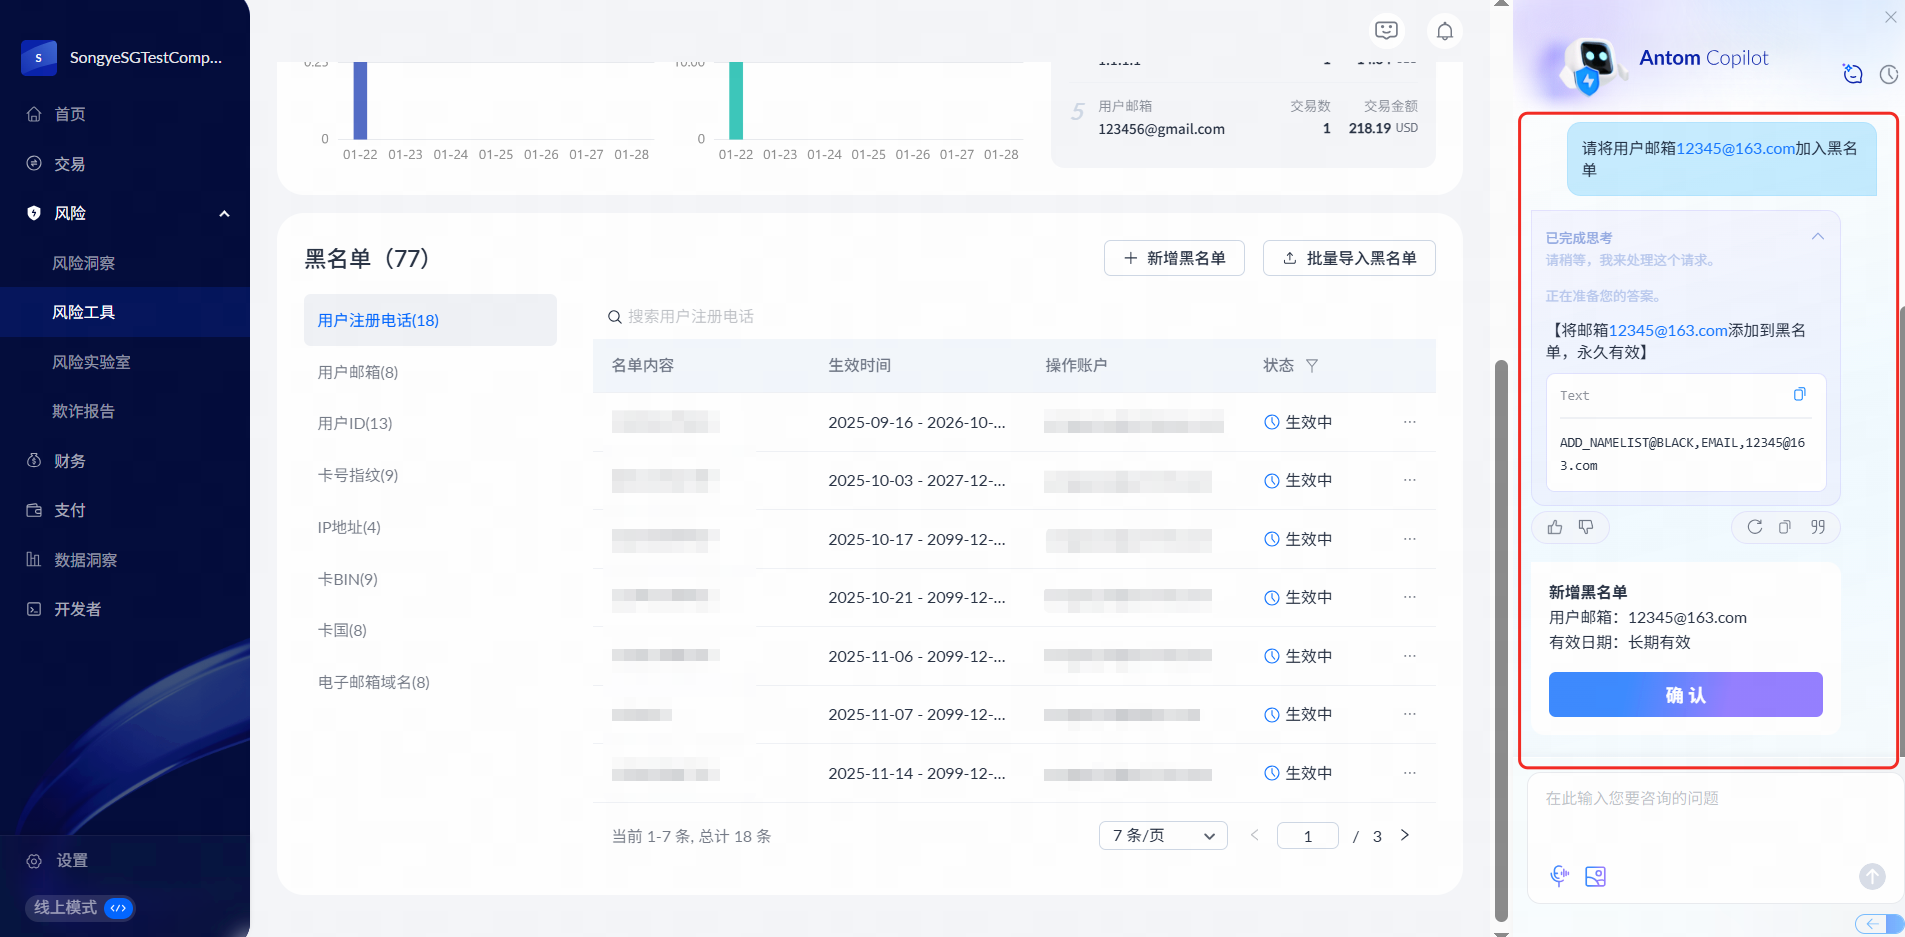Click the thumbs down feedback icon
This screenshot has width=1905, height=937.
[x=1586, y=527]
